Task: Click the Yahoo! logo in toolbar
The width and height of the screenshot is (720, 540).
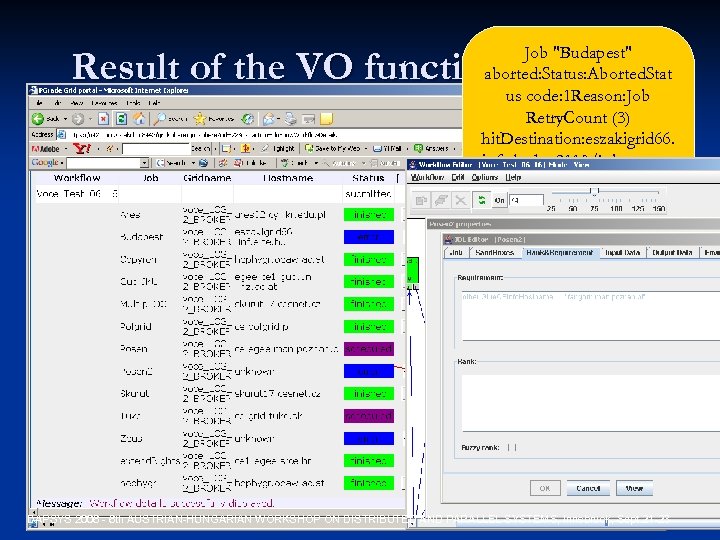Action: pyautogui.click(x=82, y=148)
